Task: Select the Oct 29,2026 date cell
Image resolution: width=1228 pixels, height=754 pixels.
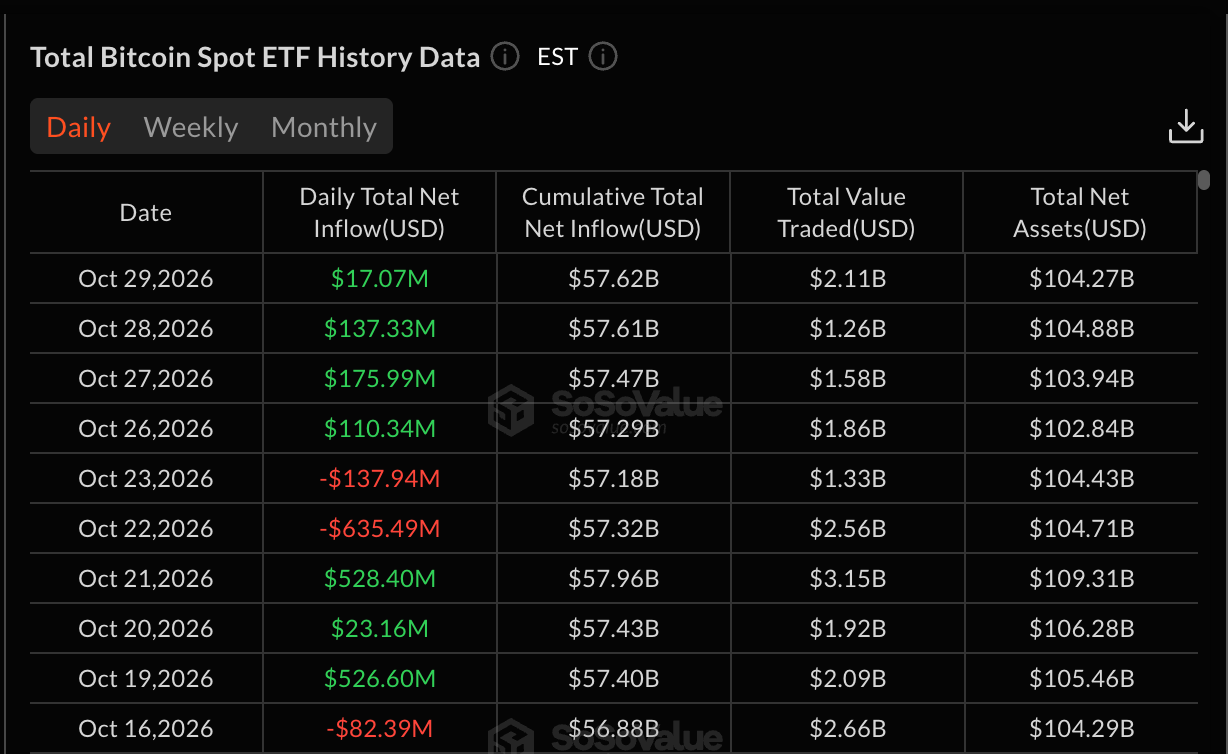Action: point(146,278)
